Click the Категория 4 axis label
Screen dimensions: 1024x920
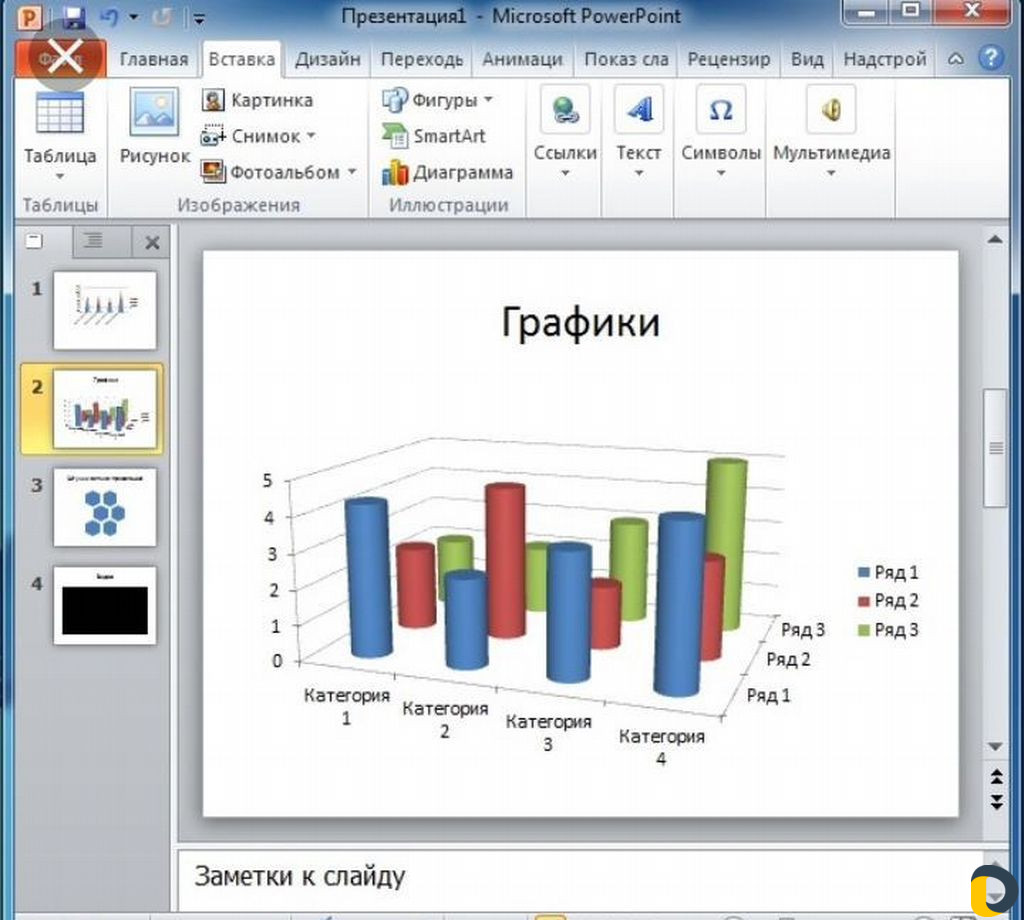(x=662, y=748)
